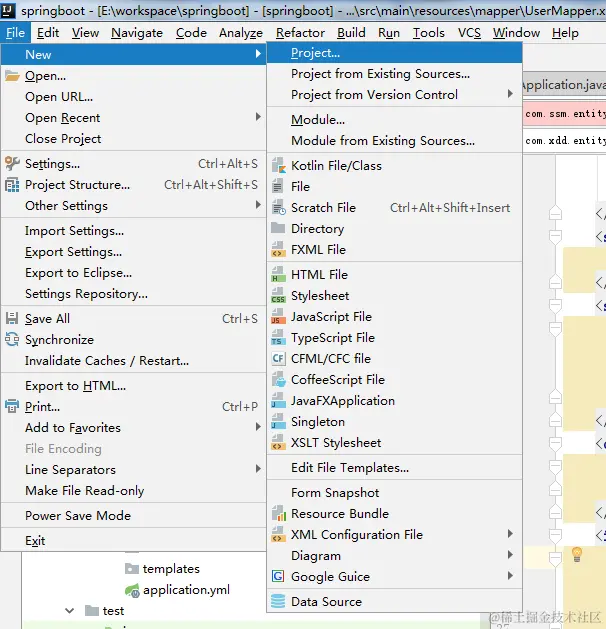The width and height of the screenshot is (606, 629).
Task: Toggle Make File Read-only
Action: click(133, 491)
